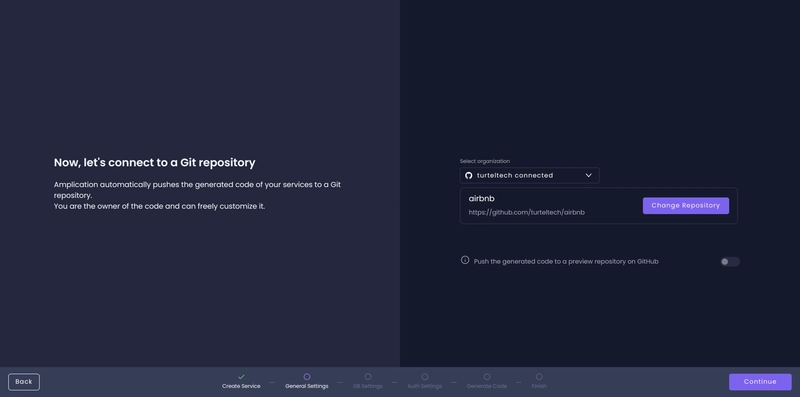Click the Generate Code step circle
Screen dimensions: 800x397
(487, 377)
